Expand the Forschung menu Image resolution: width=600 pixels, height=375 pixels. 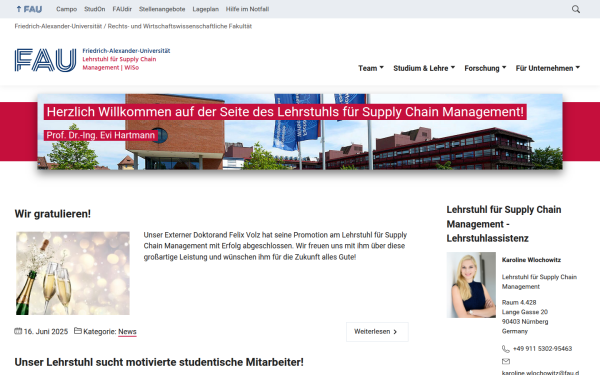[485, 68]
